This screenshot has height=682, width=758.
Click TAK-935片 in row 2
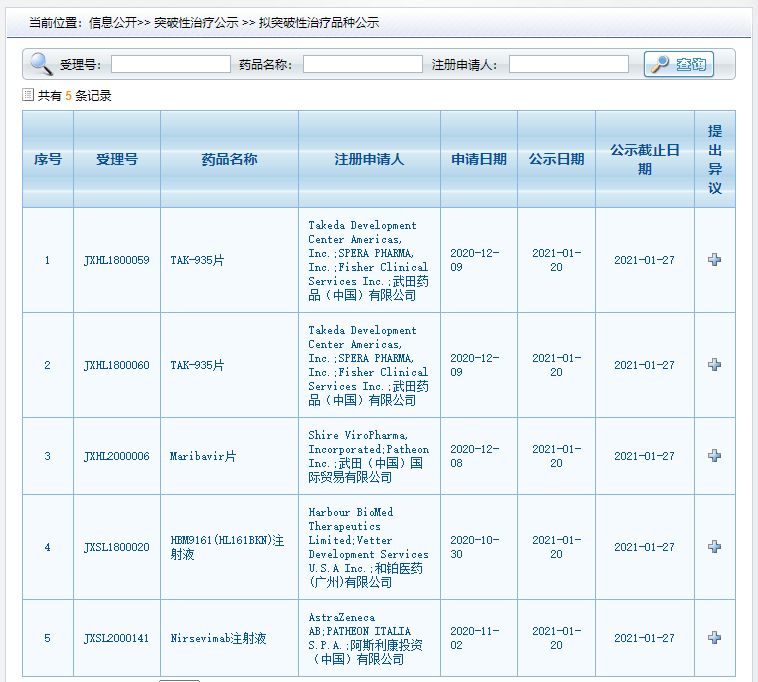pos(197,365)
